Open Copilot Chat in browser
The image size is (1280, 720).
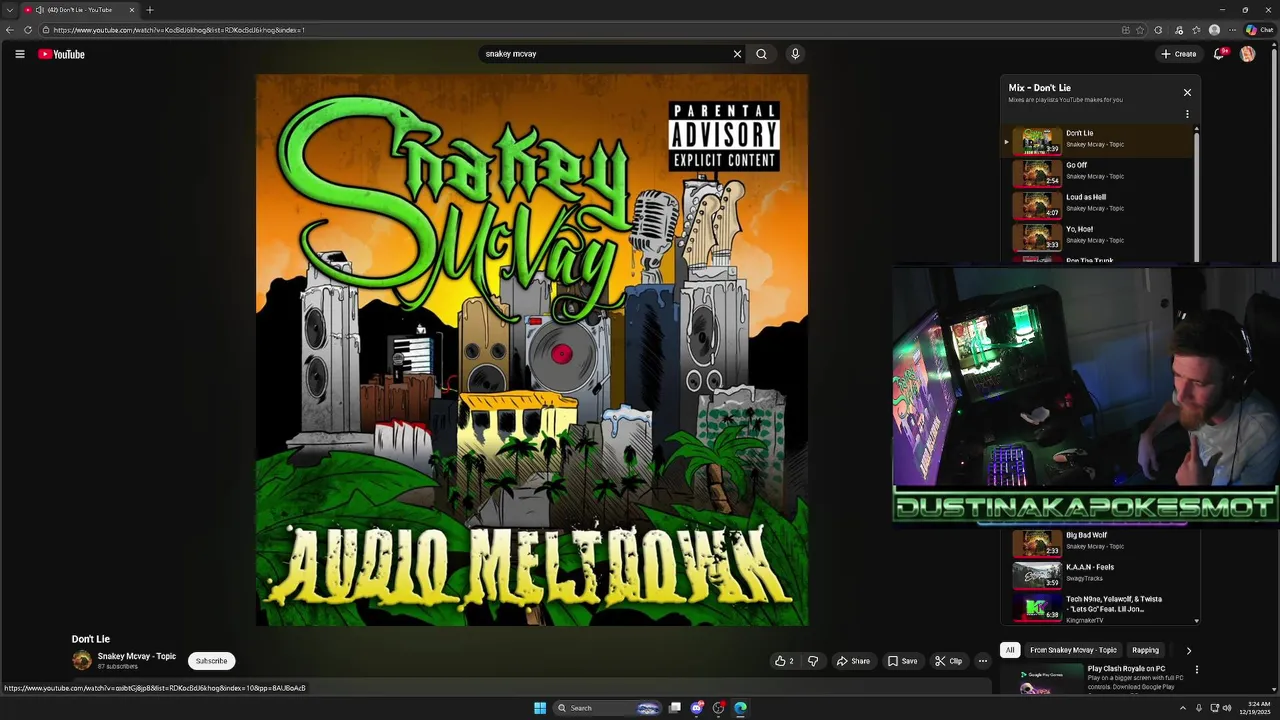click(x=1259, y=30)
